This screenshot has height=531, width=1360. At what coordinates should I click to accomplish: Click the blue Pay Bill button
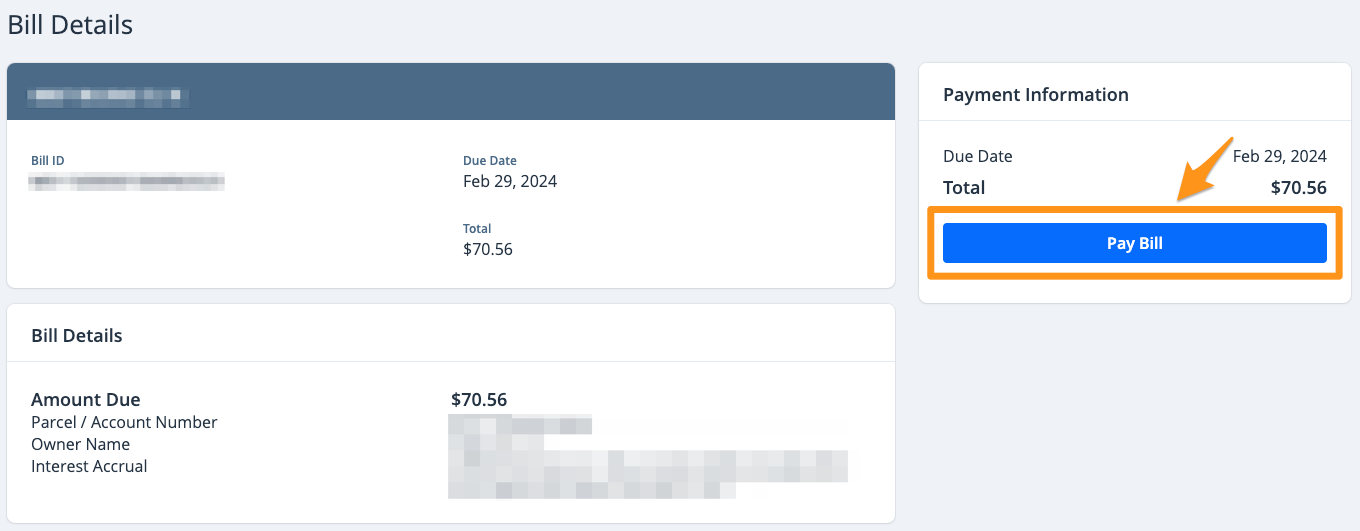click(x=1134, y=243)
